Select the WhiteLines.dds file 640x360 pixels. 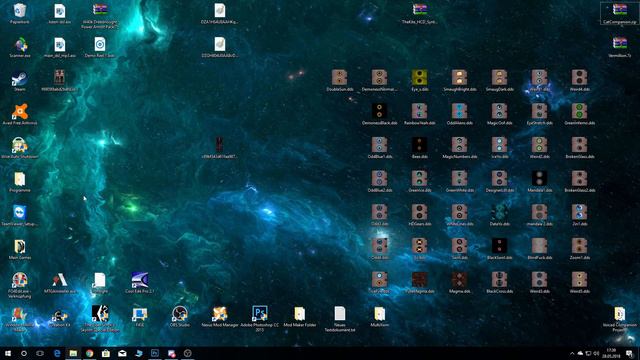coord(460,215)
